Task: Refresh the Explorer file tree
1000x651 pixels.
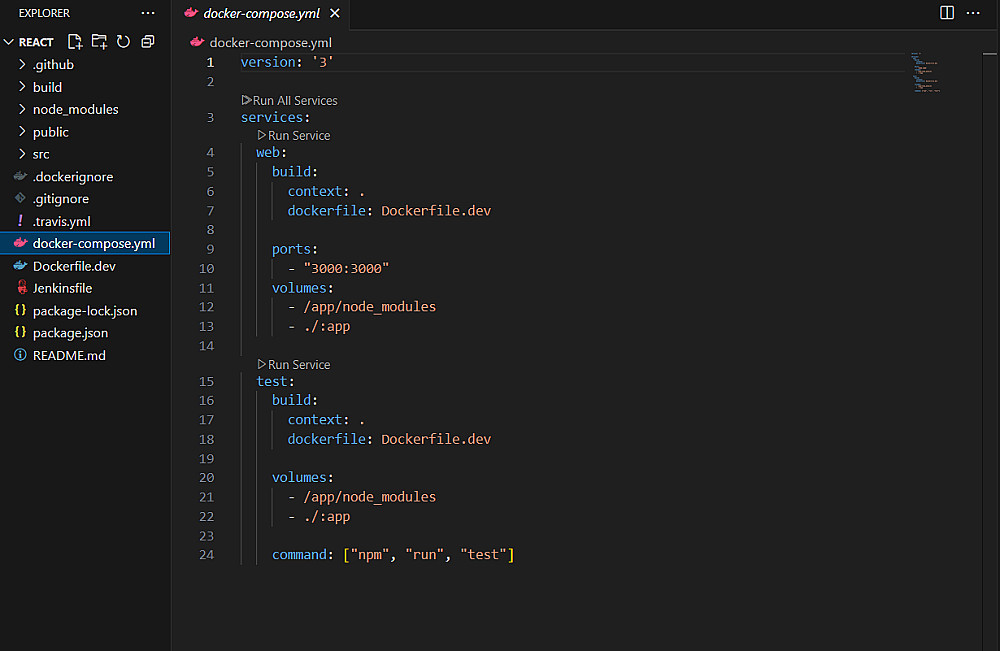Action: coord(123,42)
